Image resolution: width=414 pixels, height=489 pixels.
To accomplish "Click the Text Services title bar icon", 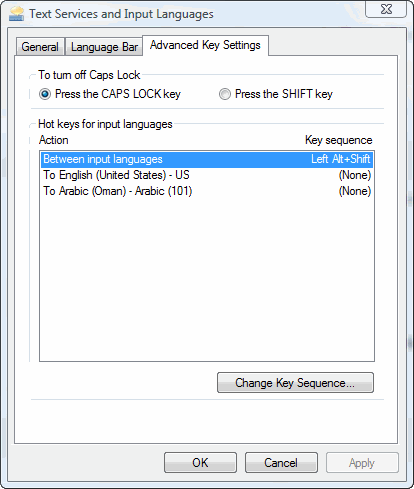I will [17, 14].
